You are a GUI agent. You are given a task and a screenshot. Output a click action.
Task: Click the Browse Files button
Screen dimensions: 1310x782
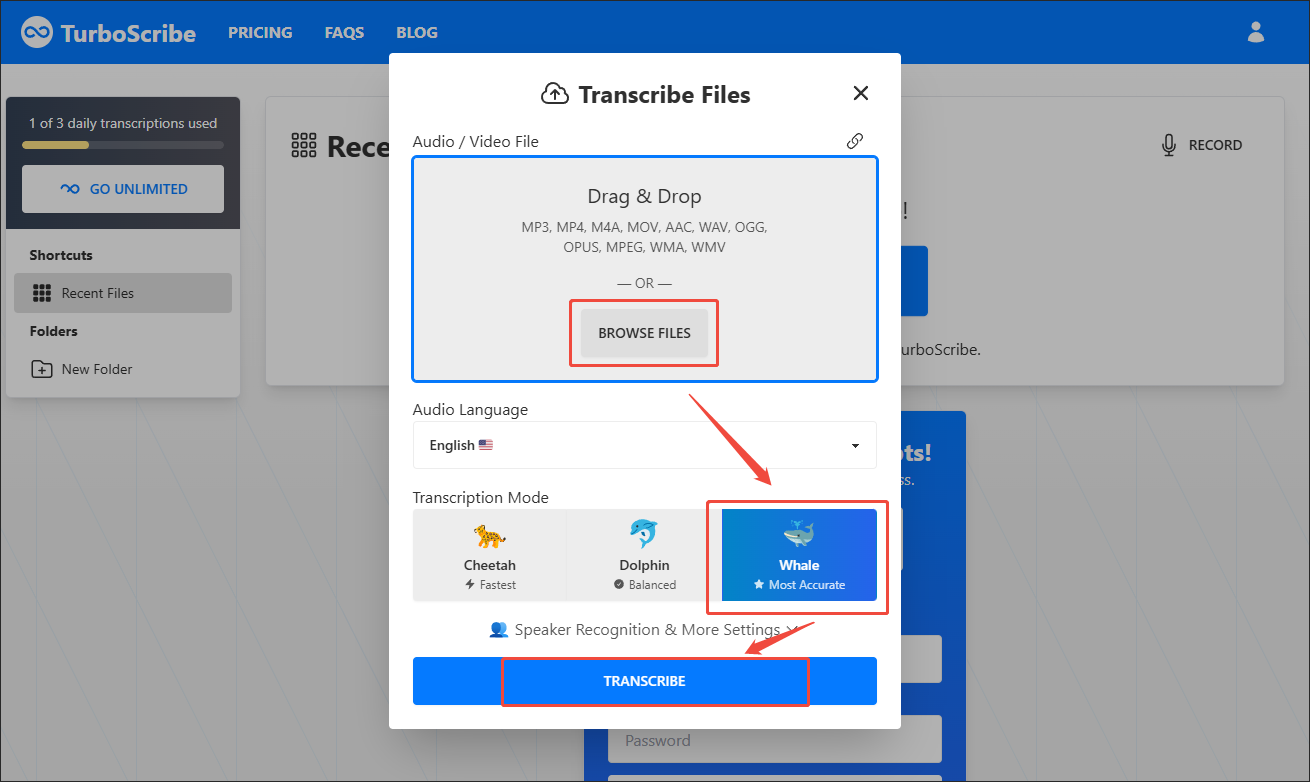pyautogui.click(x=645, y=333)
